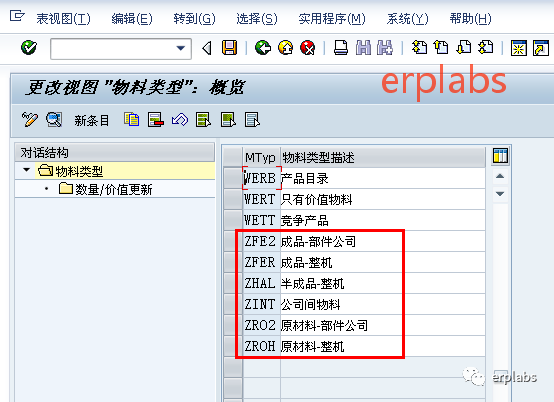The height and width of the screenshot is (402, 554).
Task: Save with the floppy disk icon
Action: point(229,48)
